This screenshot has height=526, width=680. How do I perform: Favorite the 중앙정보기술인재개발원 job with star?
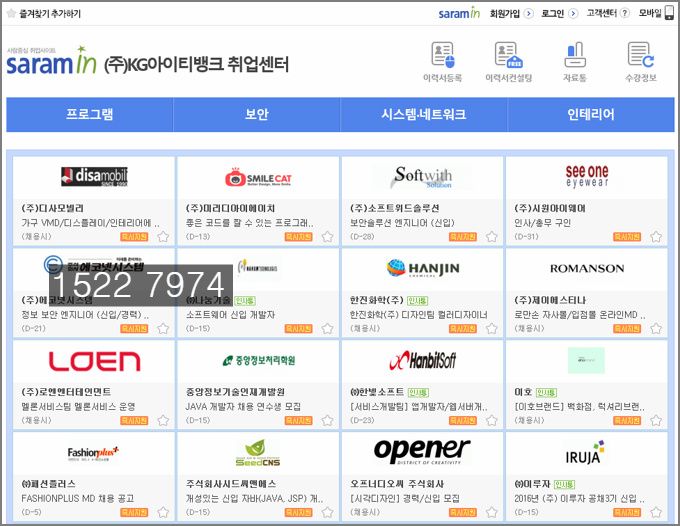coord(327,421)
